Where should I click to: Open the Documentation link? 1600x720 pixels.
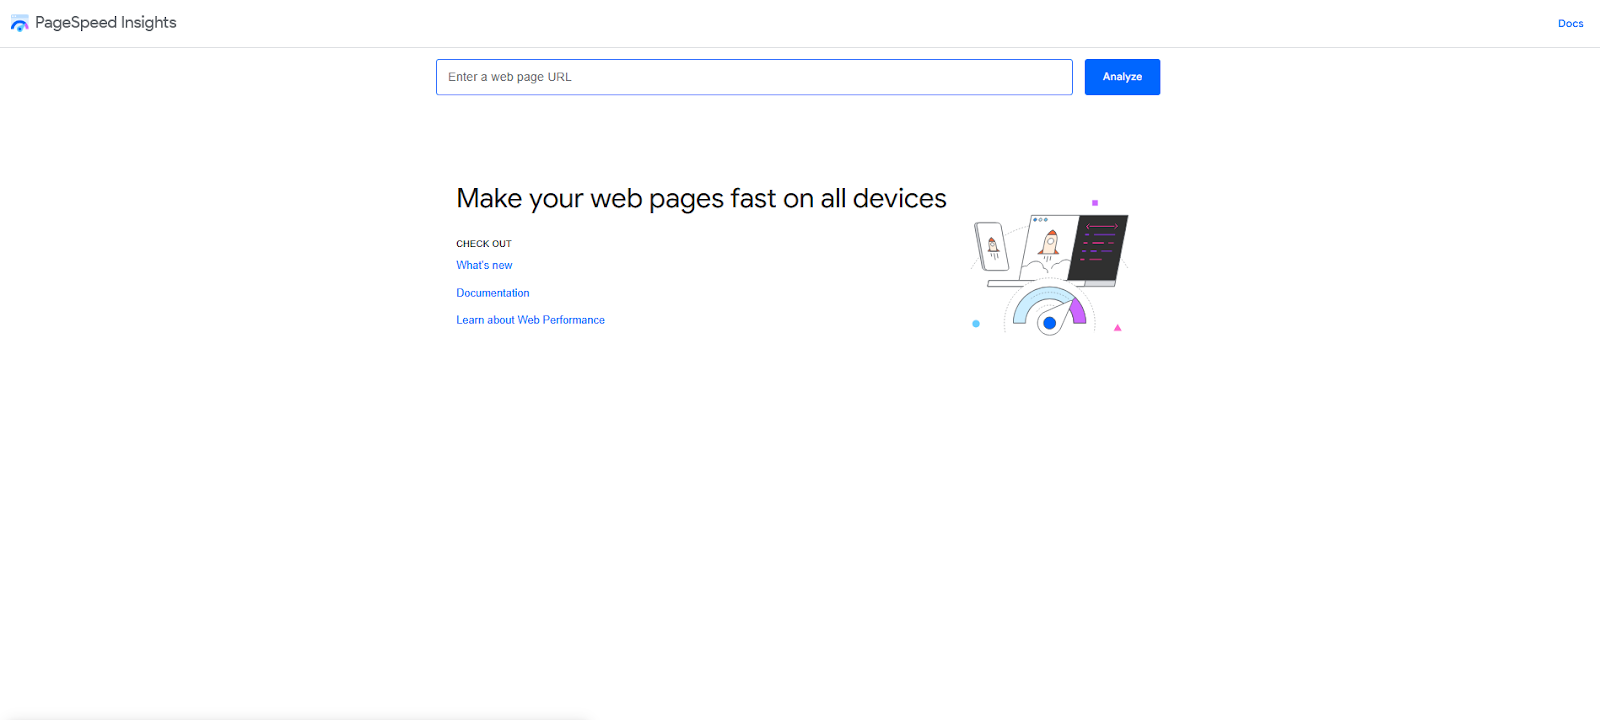(493, 293)
